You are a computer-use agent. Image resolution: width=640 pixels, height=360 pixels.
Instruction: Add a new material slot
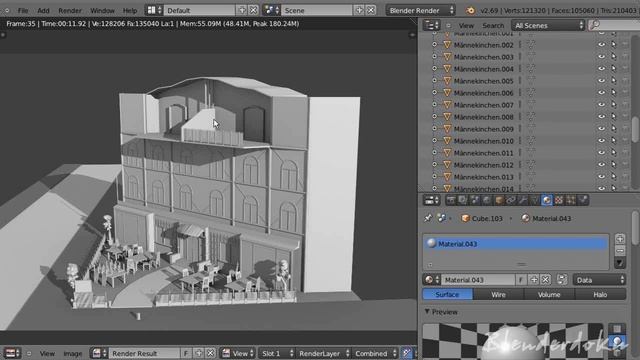pyautogui.click(x=620, y=239)
